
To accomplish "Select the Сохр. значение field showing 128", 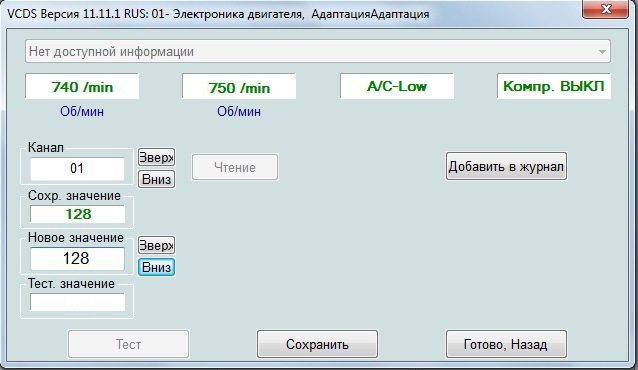I will 77,214.
